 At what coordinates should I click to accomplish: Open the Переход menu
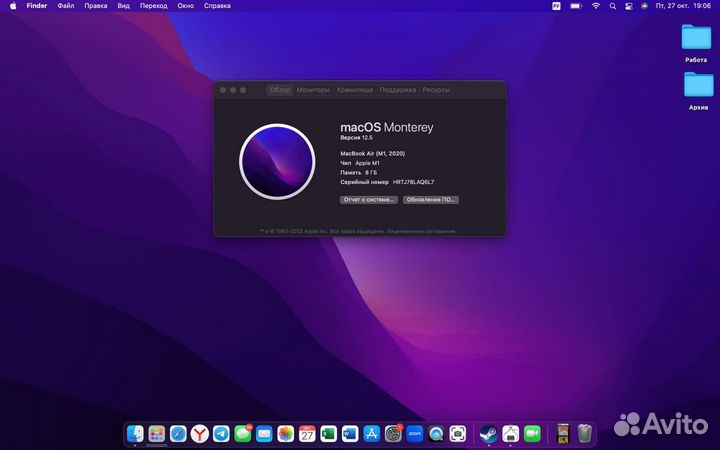(153, 6)
